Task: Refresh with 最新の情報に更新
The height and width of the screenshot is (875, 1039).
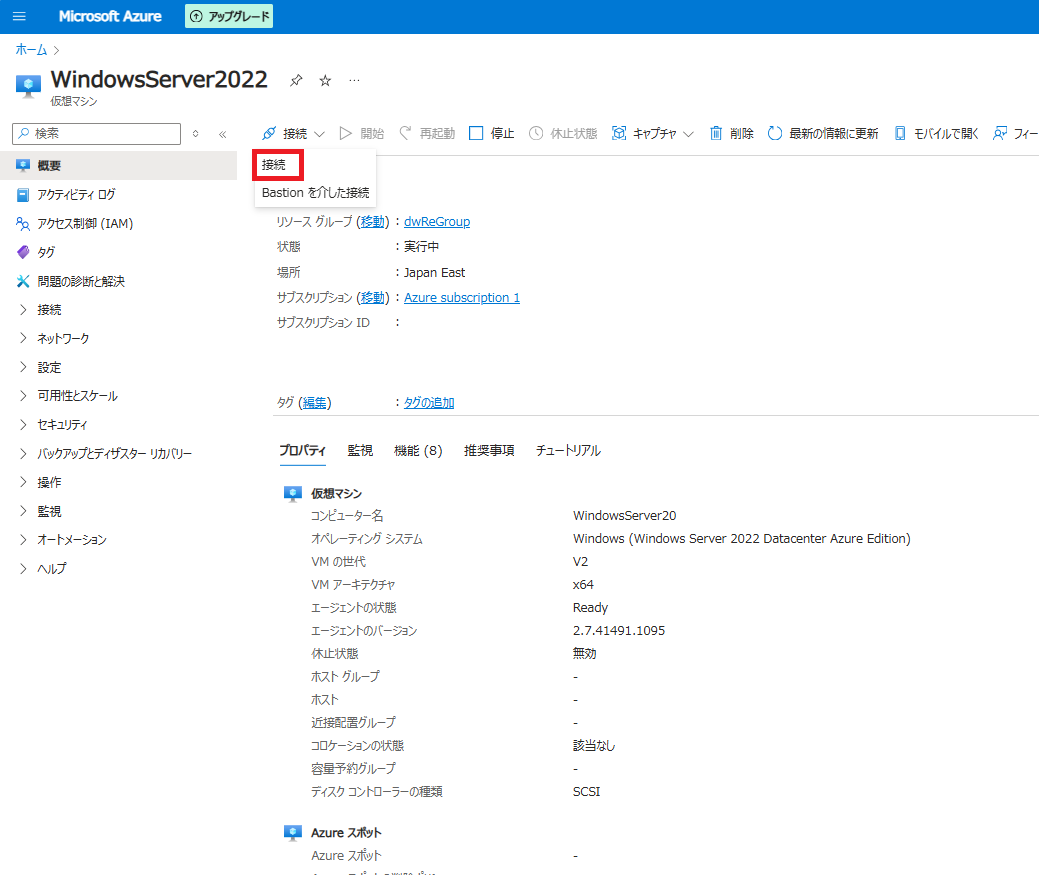Action: click(823, 134)
